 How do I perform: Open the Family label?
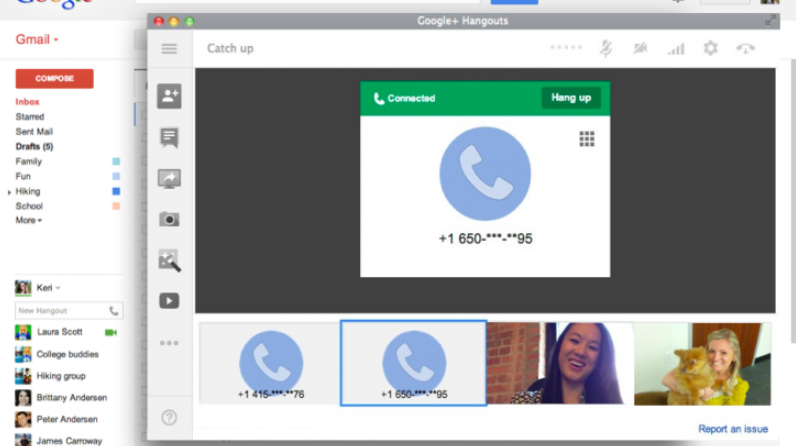(x=28, y=161)
